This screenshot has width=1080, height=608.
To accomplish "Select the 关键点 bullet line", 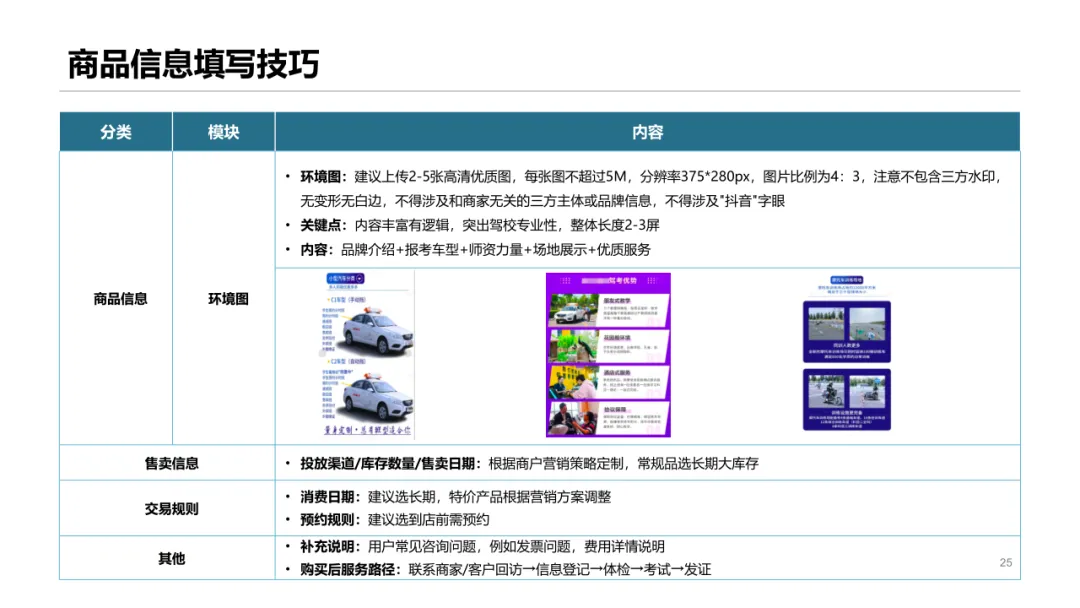I will (x=472, y=225).
